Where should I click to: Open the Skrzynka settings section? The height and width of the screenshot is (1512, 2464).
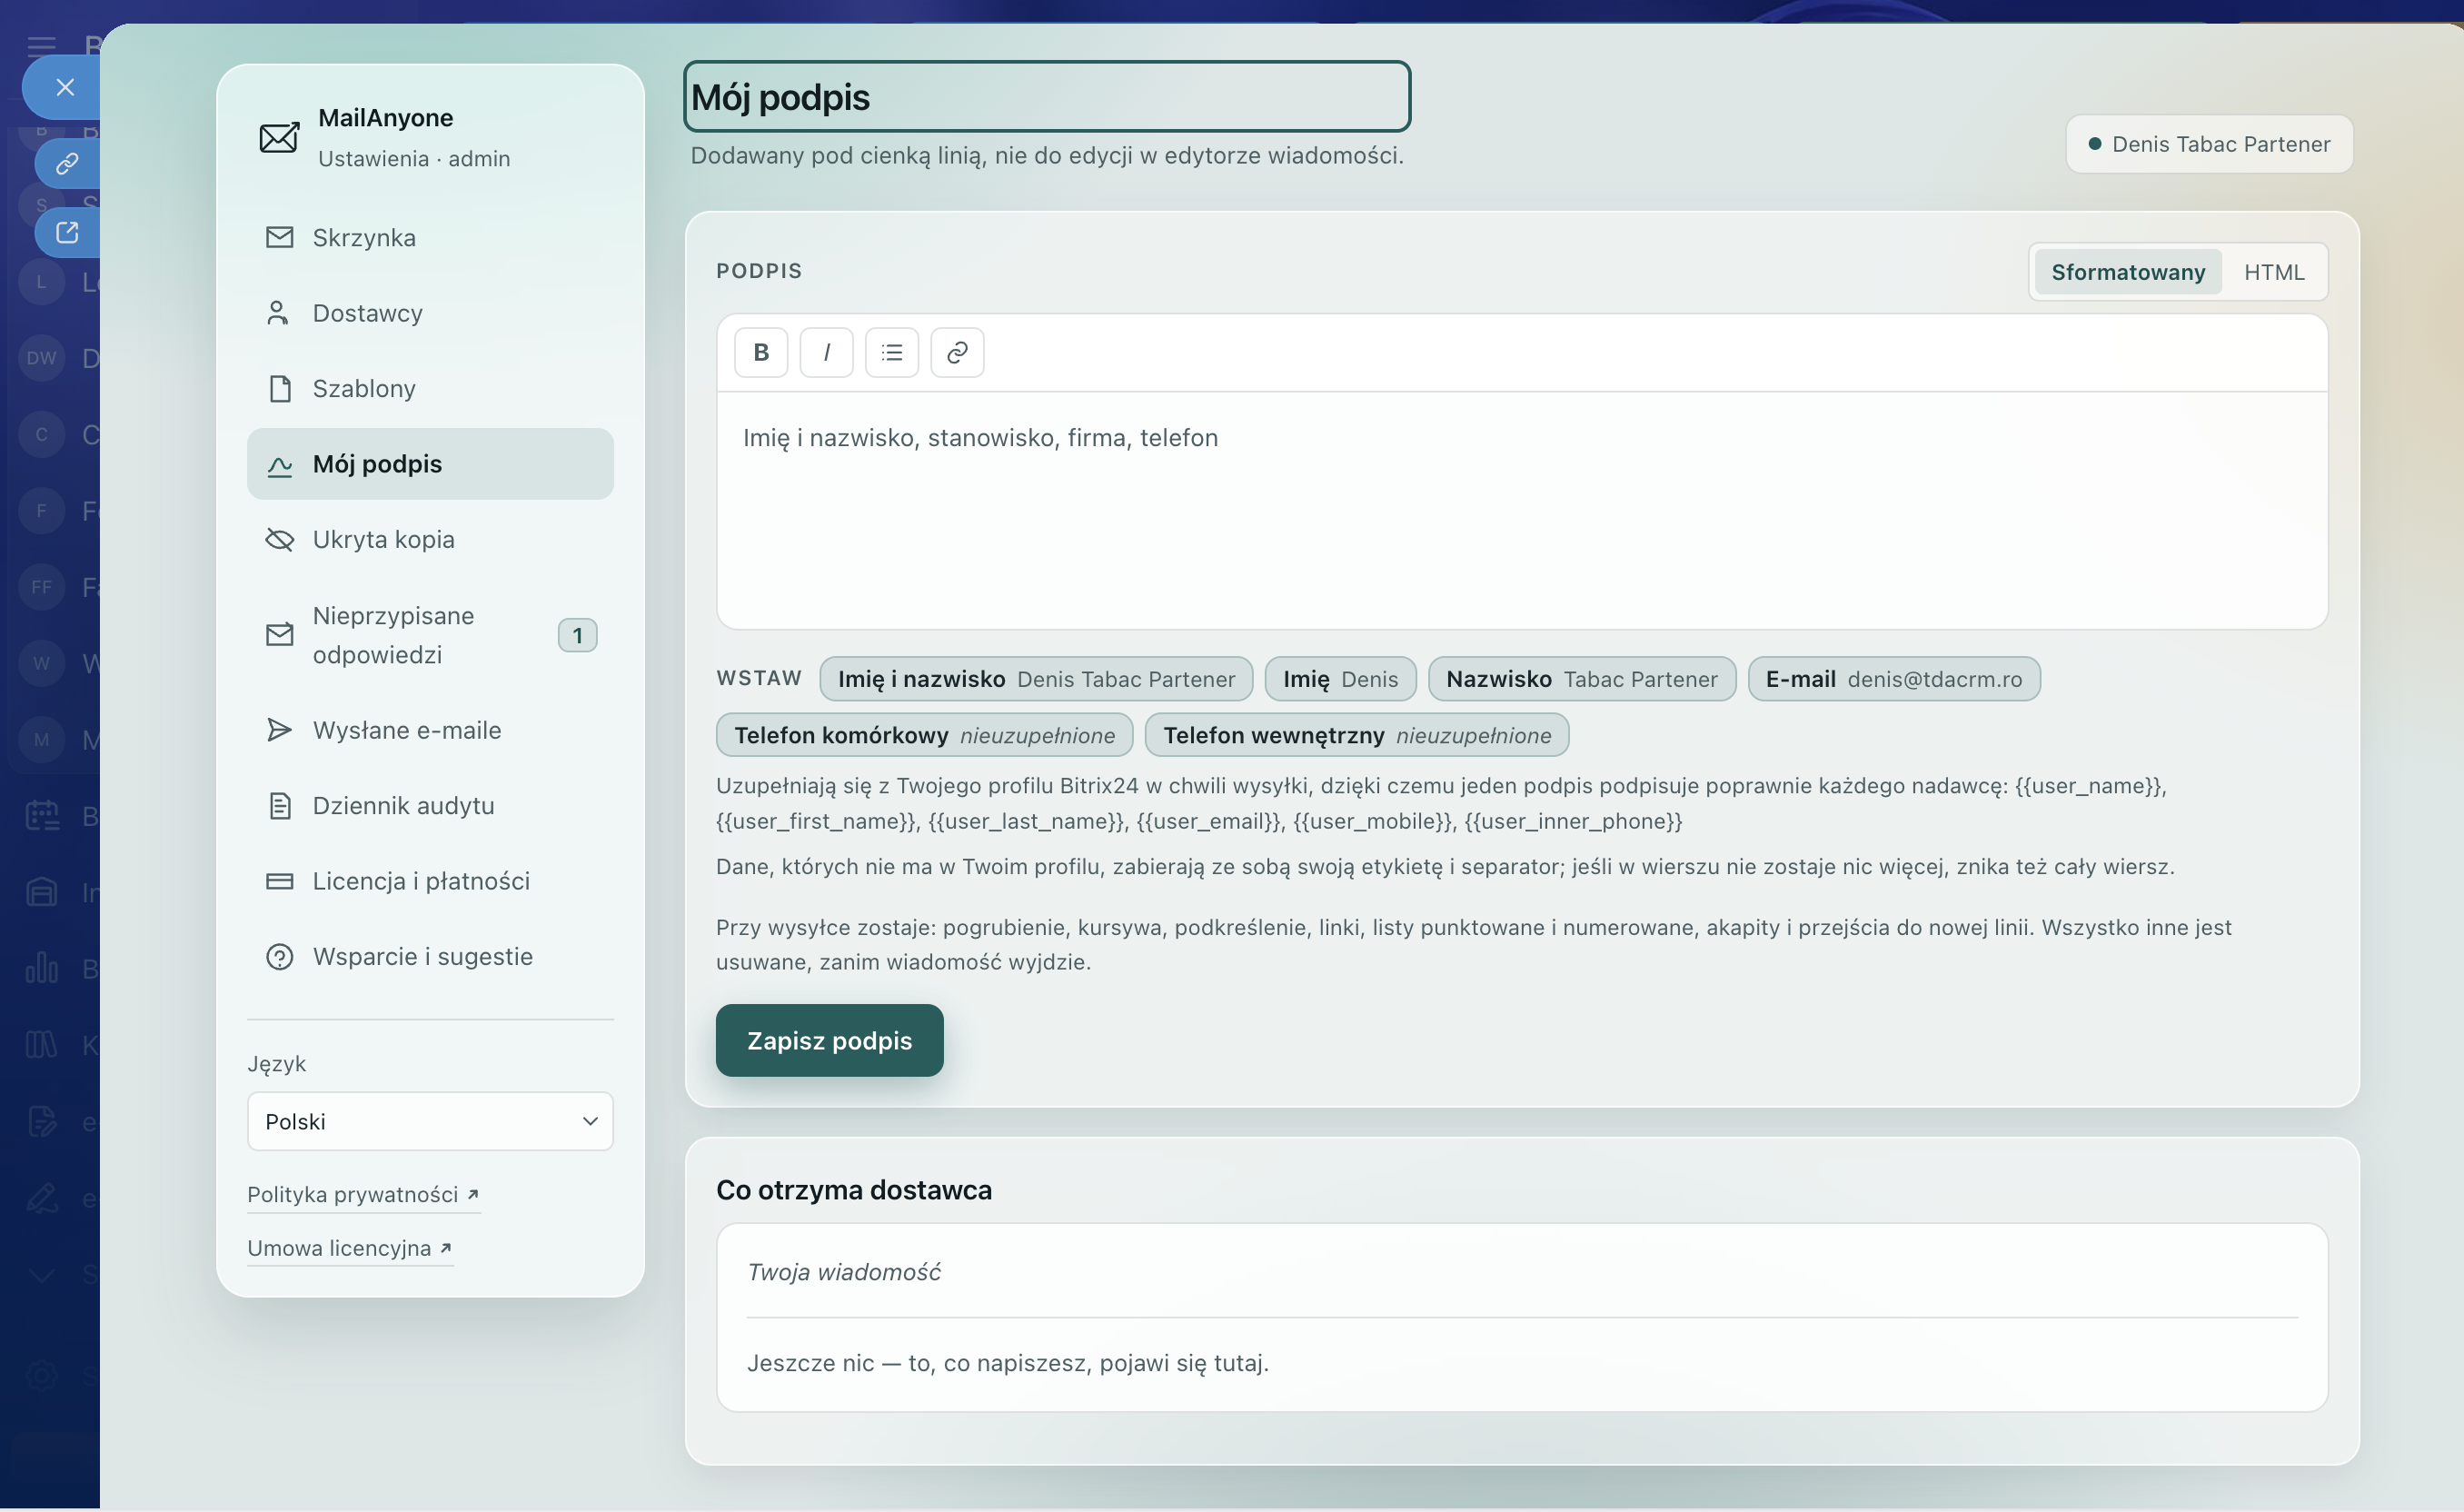pos(430,237)
